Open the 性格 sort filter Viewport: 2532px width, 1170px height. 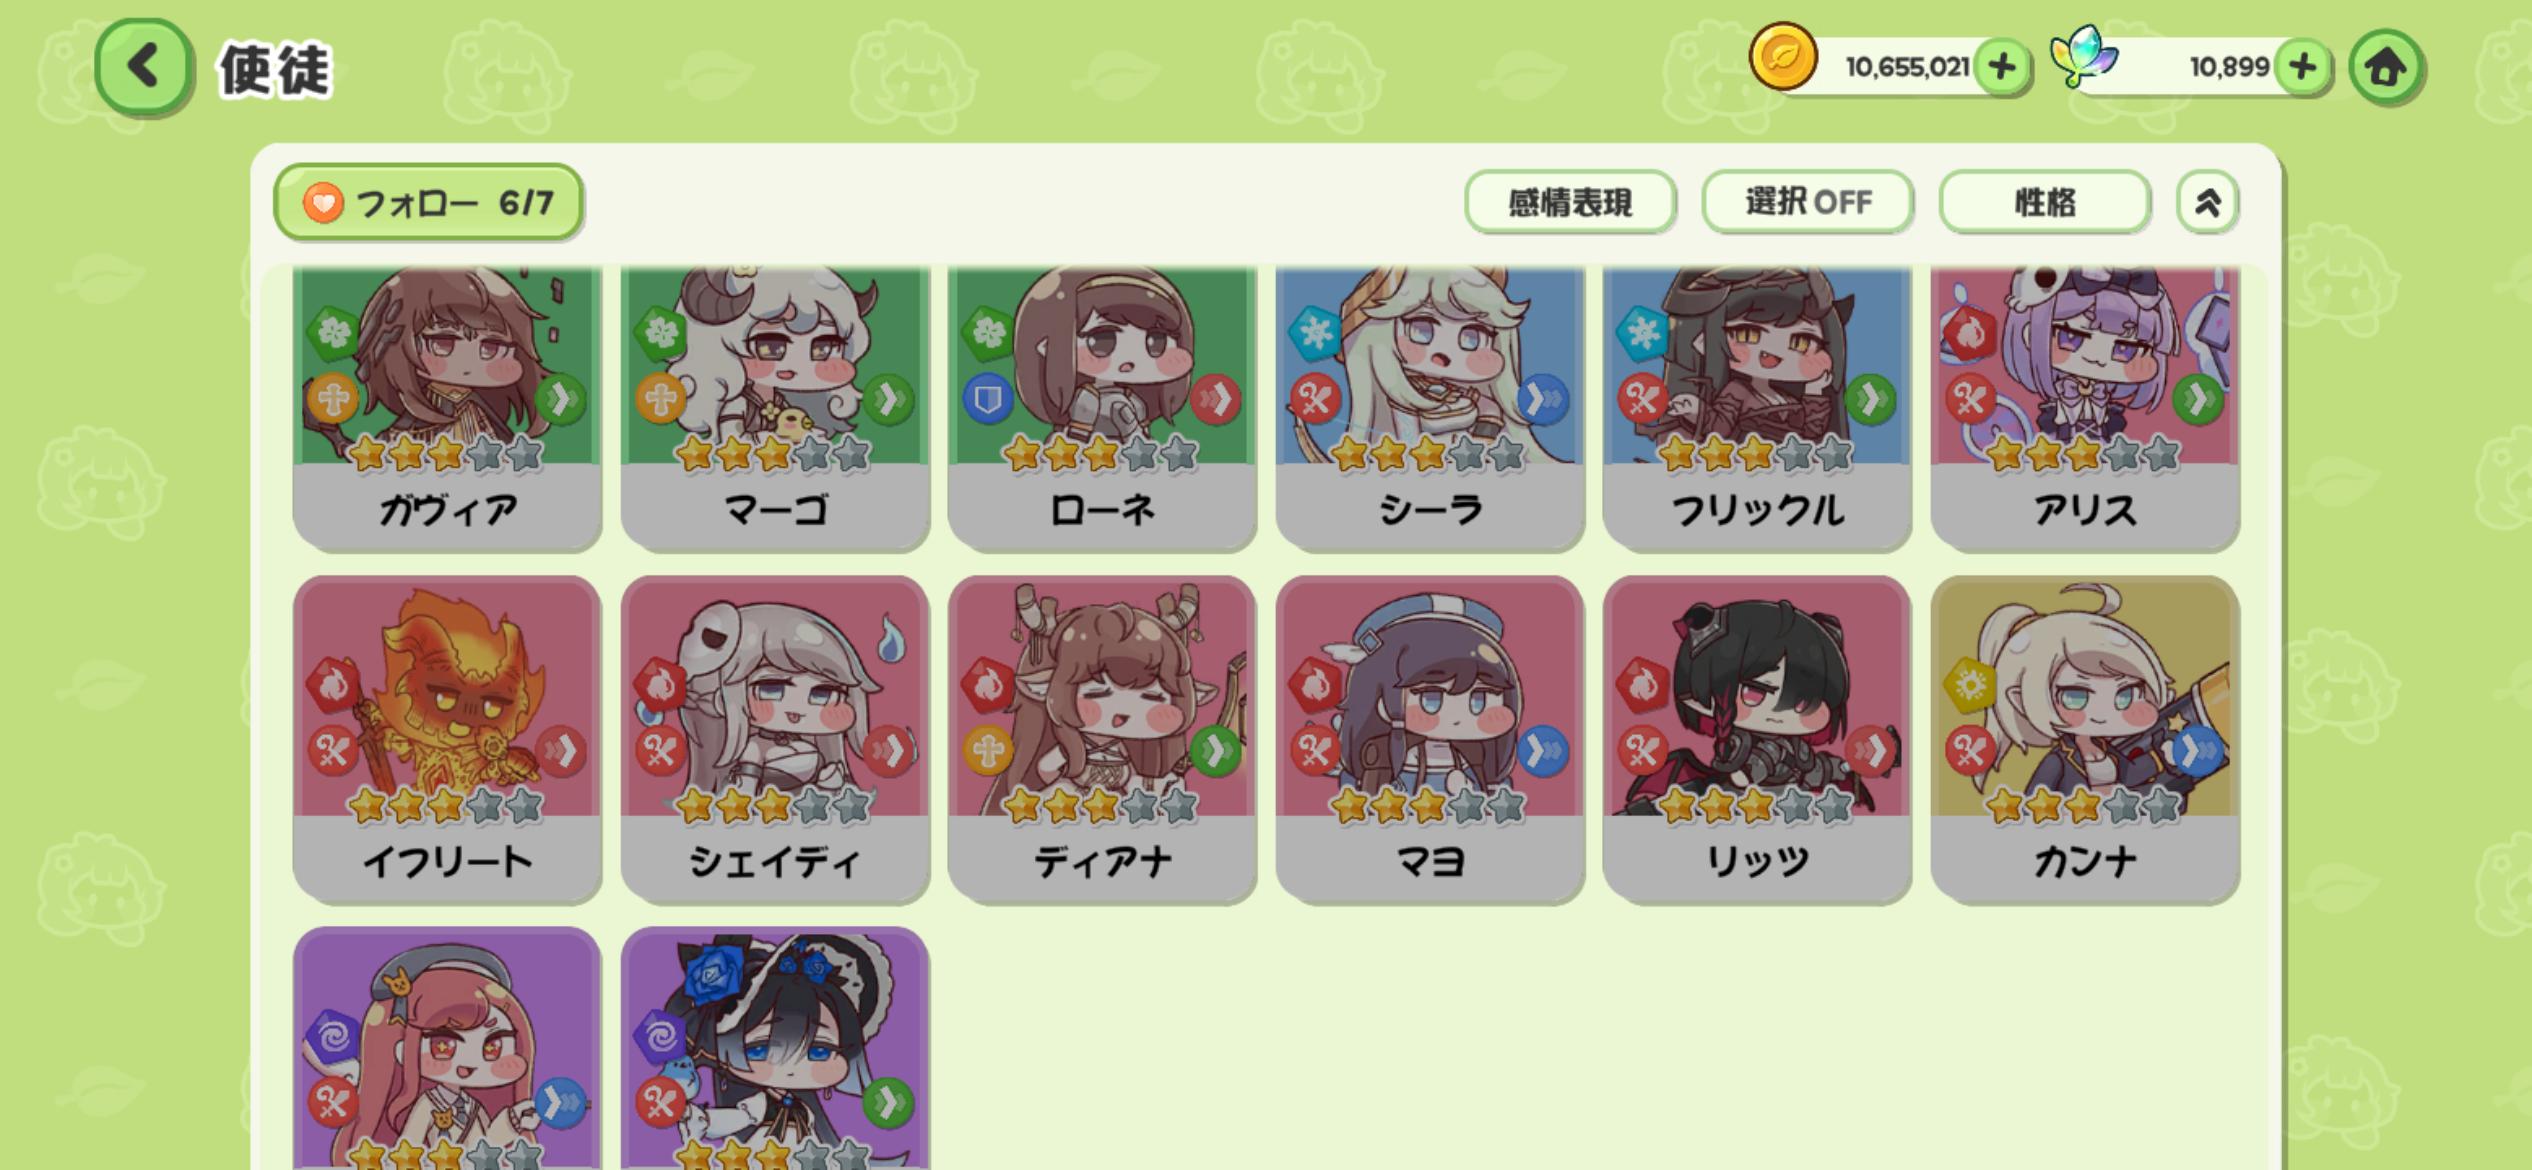[2045, 202]
